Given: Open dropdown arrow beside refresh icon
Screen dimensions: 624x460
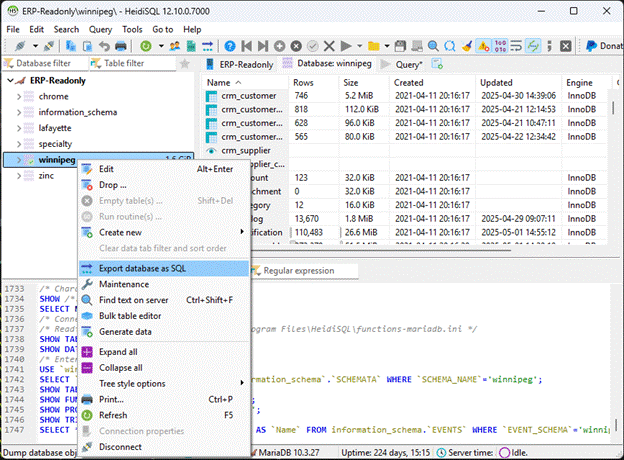Looking at the screenshot, I should click(x=161, y=46).
